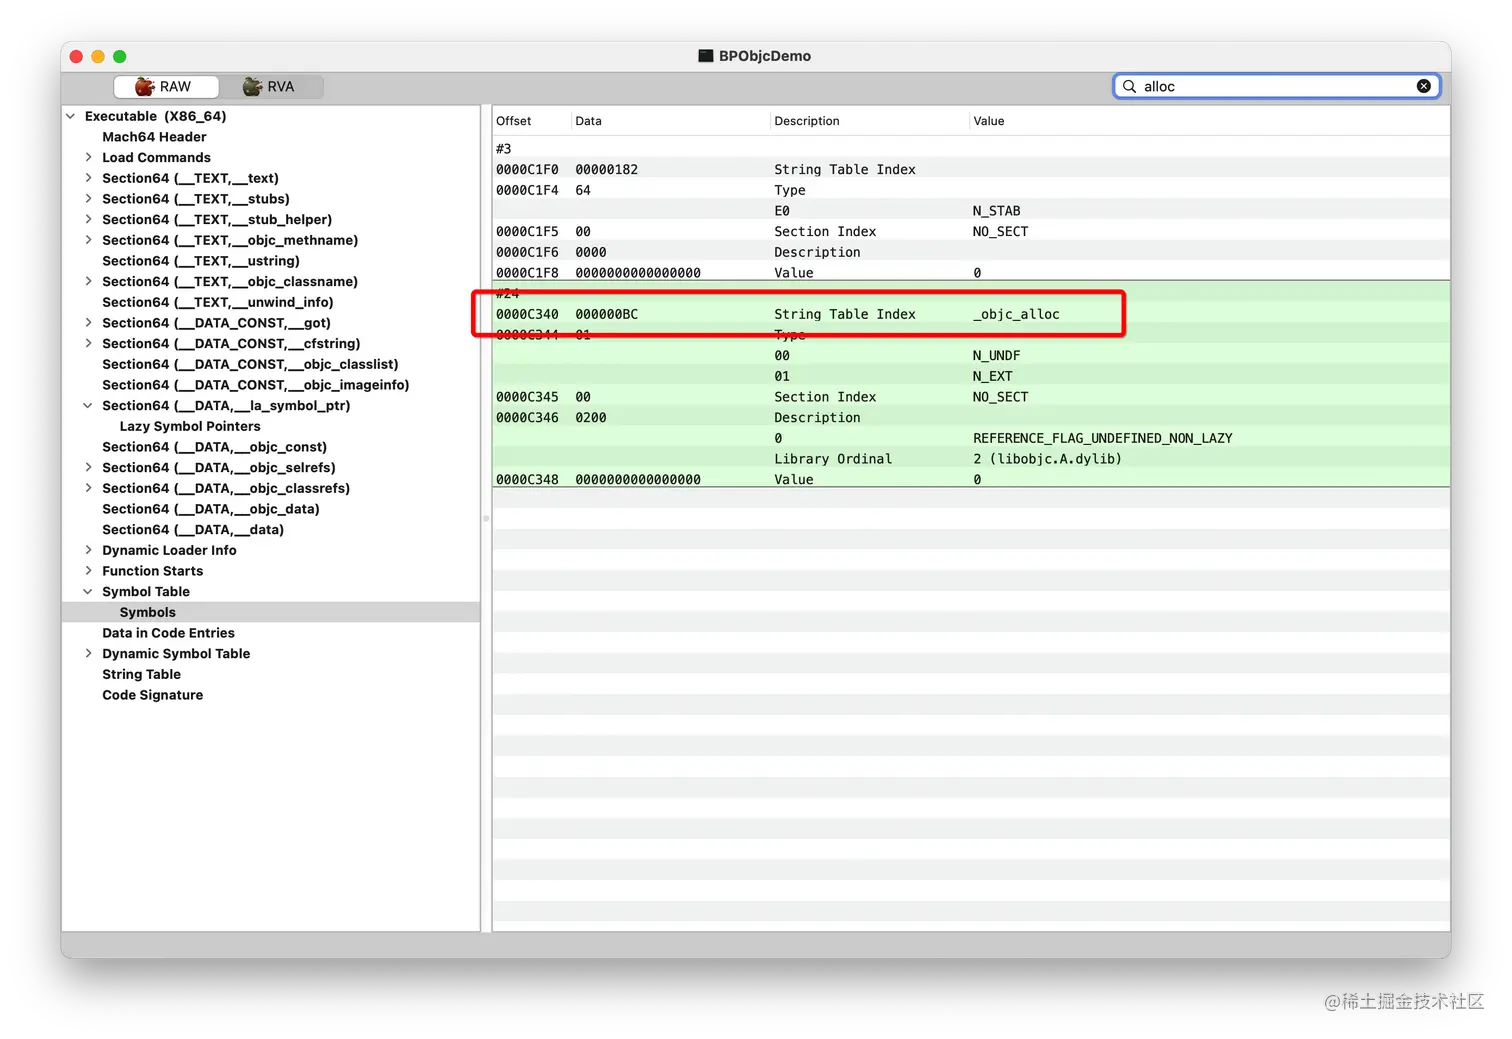Select REFERENCE_FLAG_UNDEFINED_NON_LAZY value
Viewport: 1512px width, 1039px height.
click(x=1102, y=438)
